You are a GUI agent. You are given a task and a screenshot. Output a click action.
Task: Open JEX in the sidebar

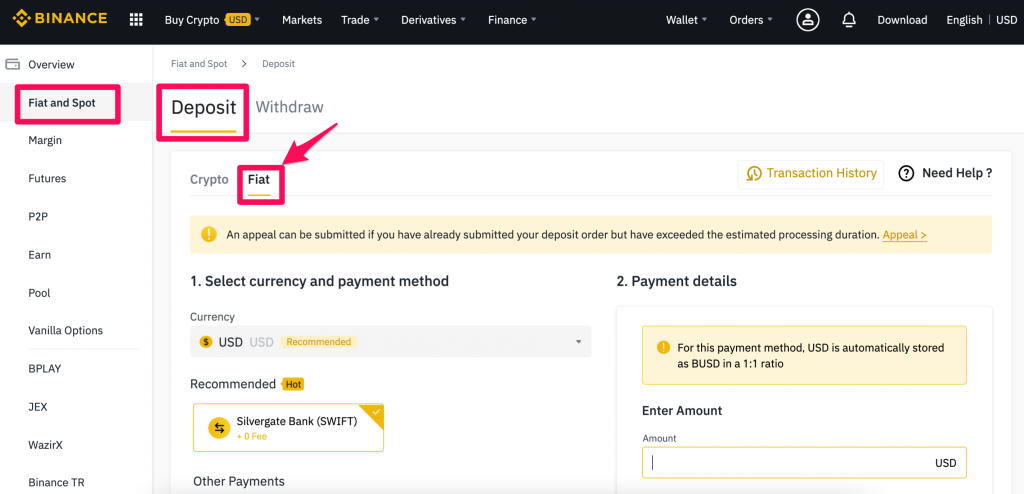point(38,407)
